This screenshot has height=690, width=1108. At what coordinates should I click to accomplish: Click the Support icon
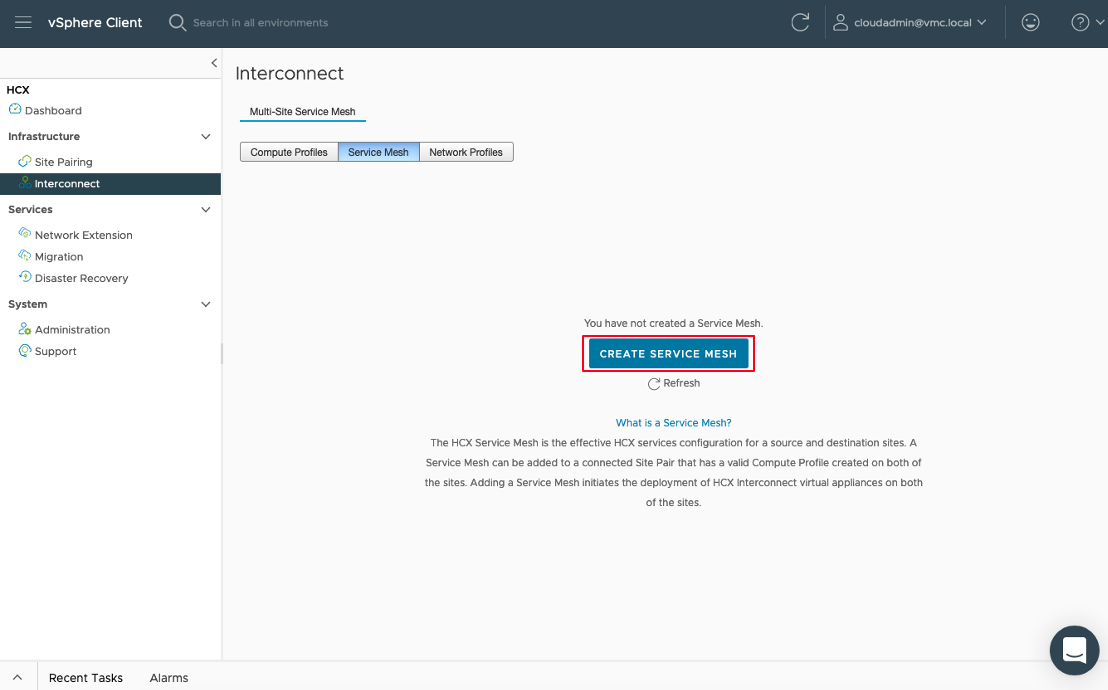(x=25, y=350)
